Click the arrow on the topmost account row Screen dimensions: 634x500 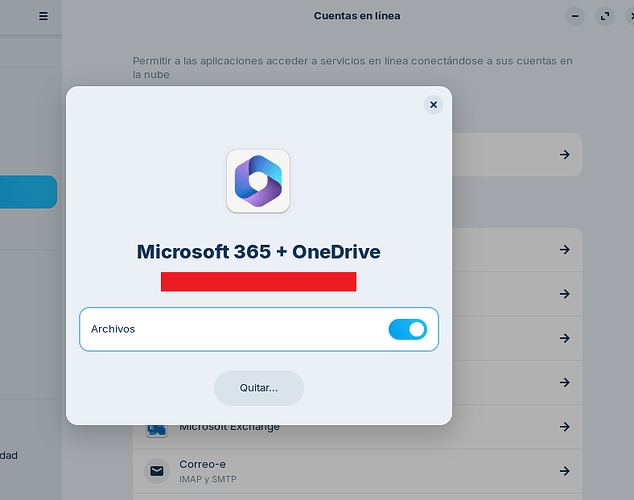pos(564,154)
